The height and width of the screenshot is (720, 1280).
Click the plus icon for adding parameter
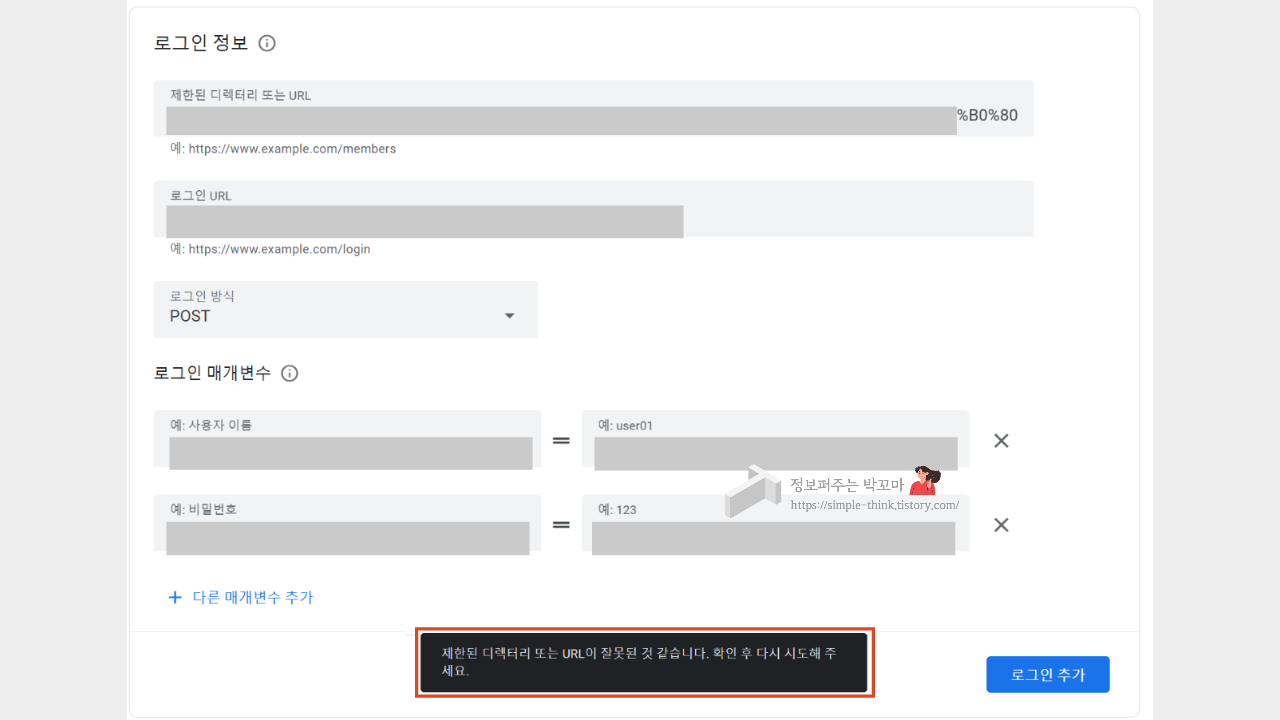[175, 597]
